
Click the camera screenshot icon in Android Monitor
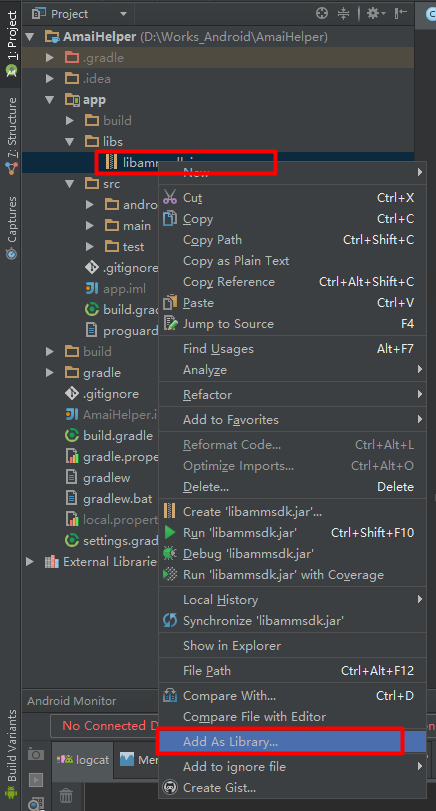tap(36, 754)
